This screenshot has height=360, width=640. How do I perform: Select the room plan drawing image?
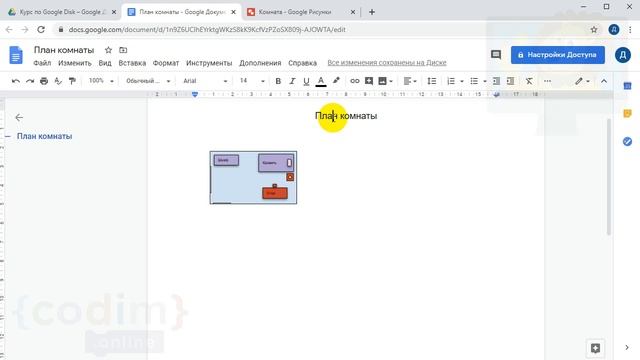[x=253, y=178]
